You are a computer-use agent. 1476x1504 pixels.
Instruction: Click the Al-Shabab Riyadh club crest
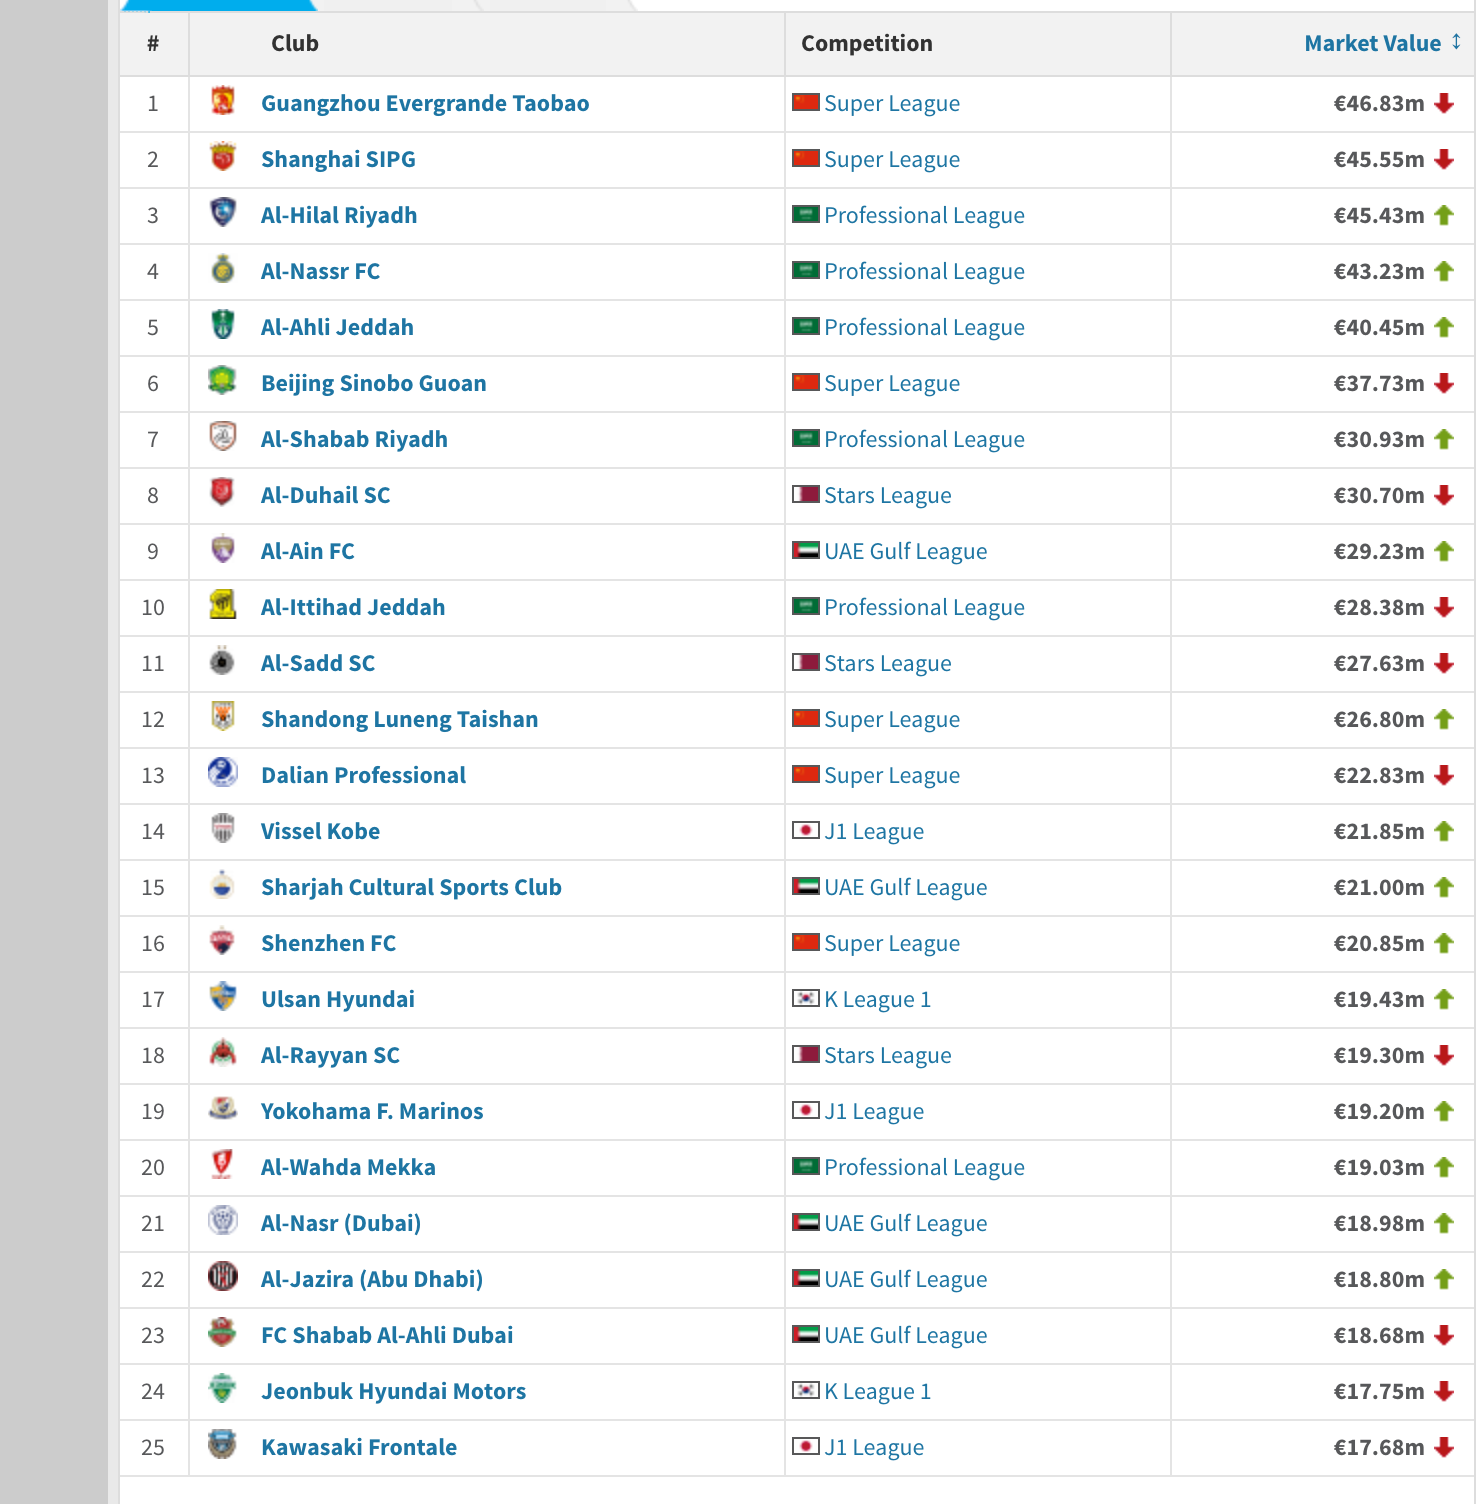coord(223,437)
